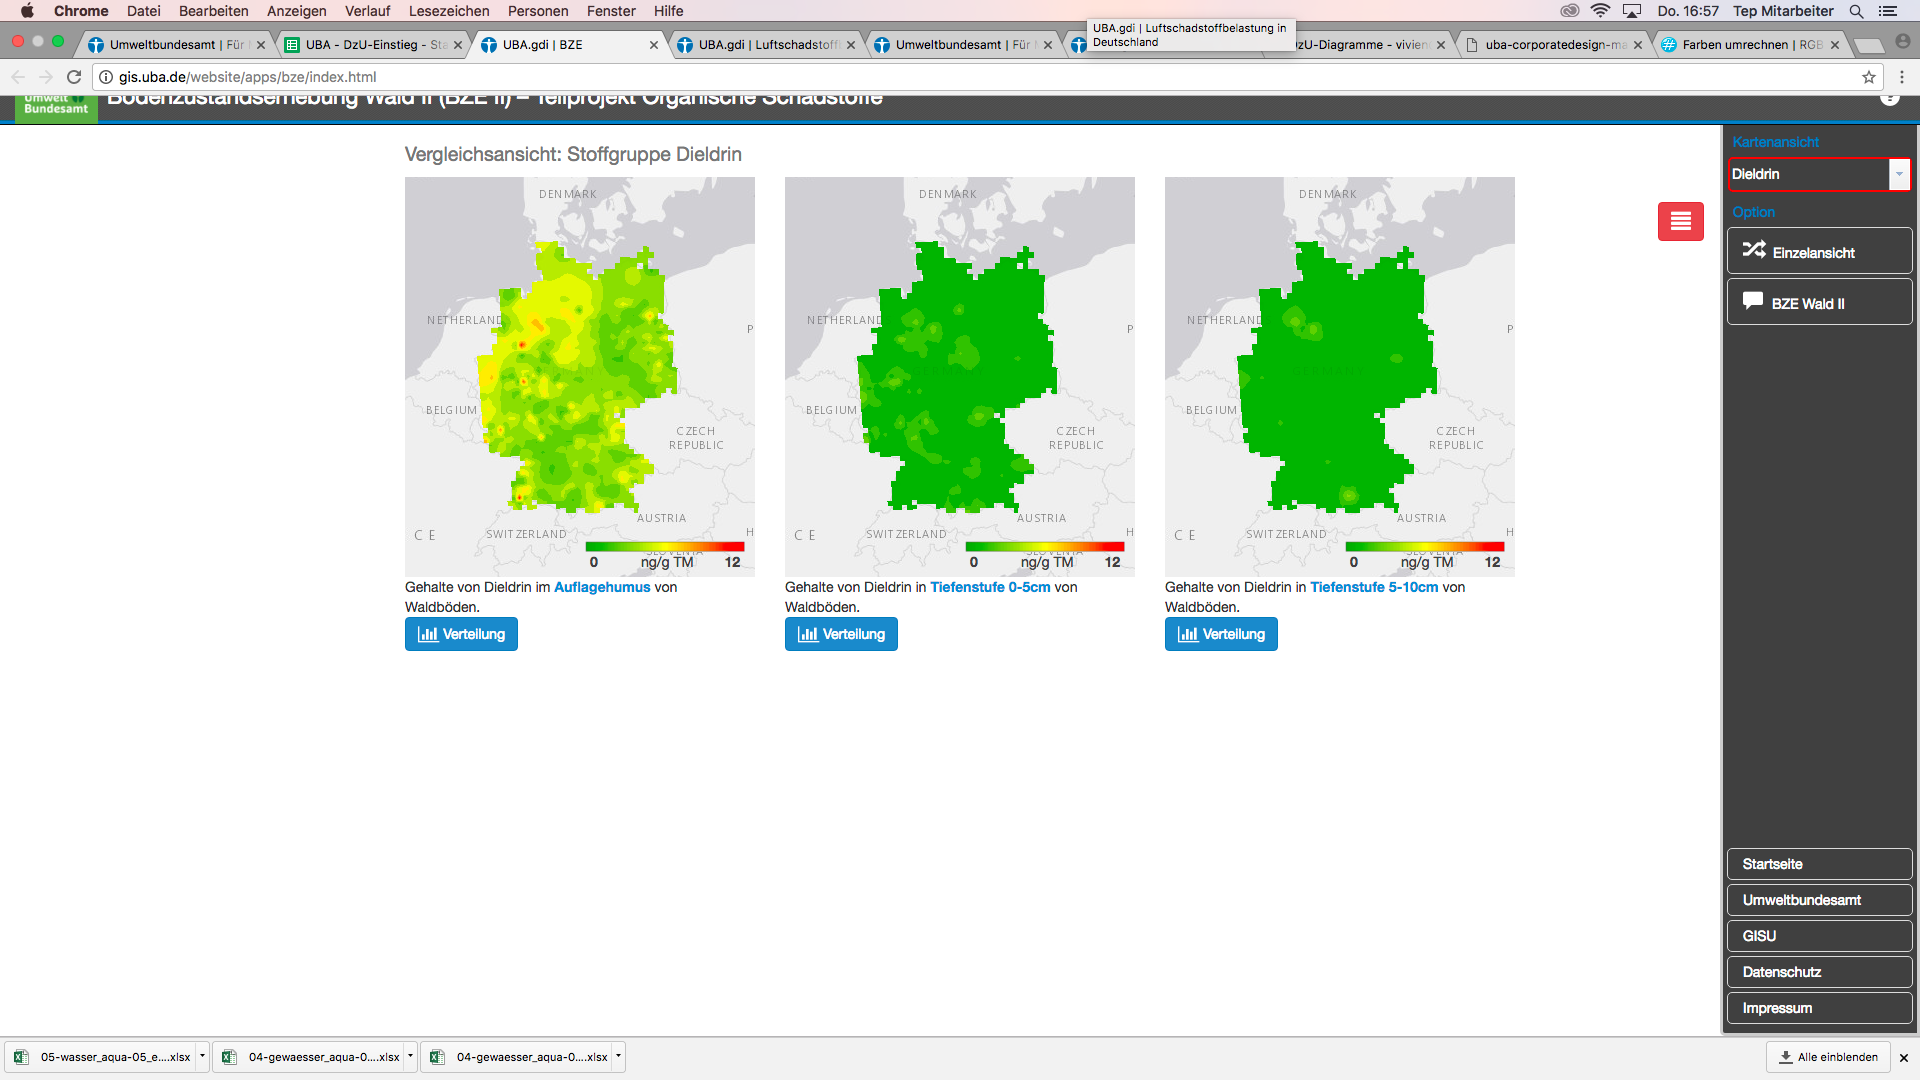Screen dimensions: 1920x1080
Task: Open macOS Spotlight search icon
Action: click(x=1856, y=11)
